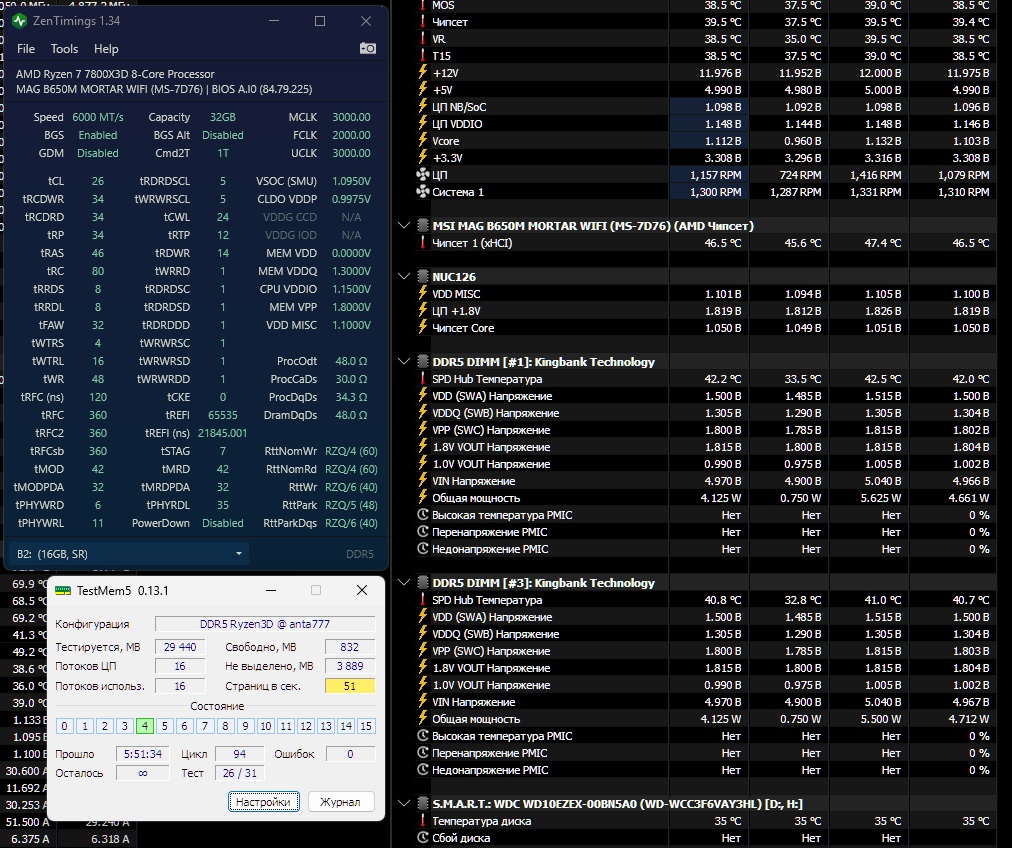Click the bolt icon for ЦП +1.8V
The width and height of the screenshot is (1012, 848).
[423, 310]
